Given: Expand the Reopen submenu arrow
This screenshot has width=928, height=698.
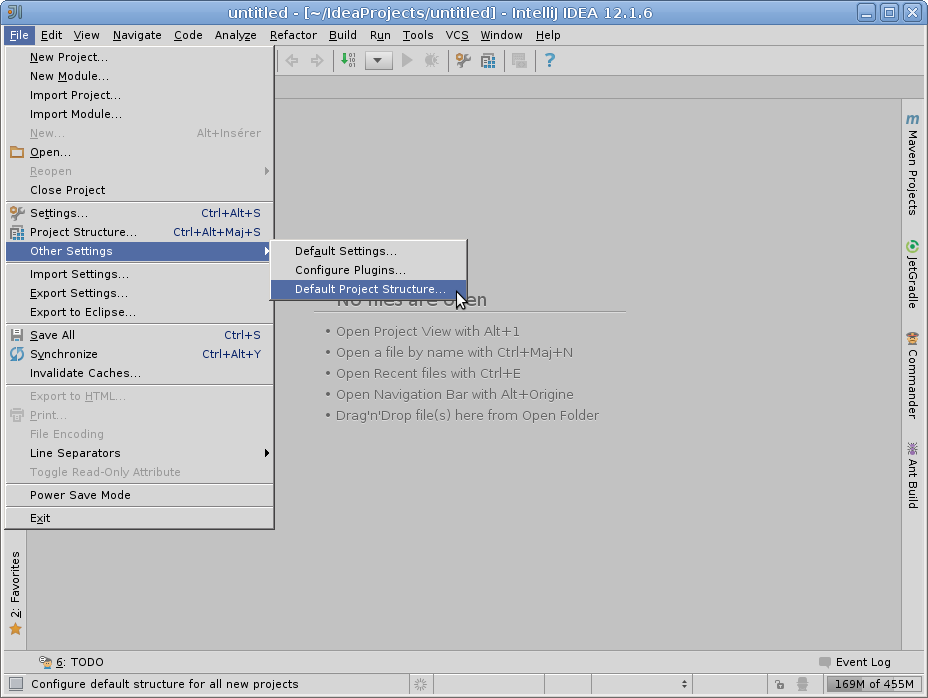Looking at the screenshot, I should coord(267,171).
